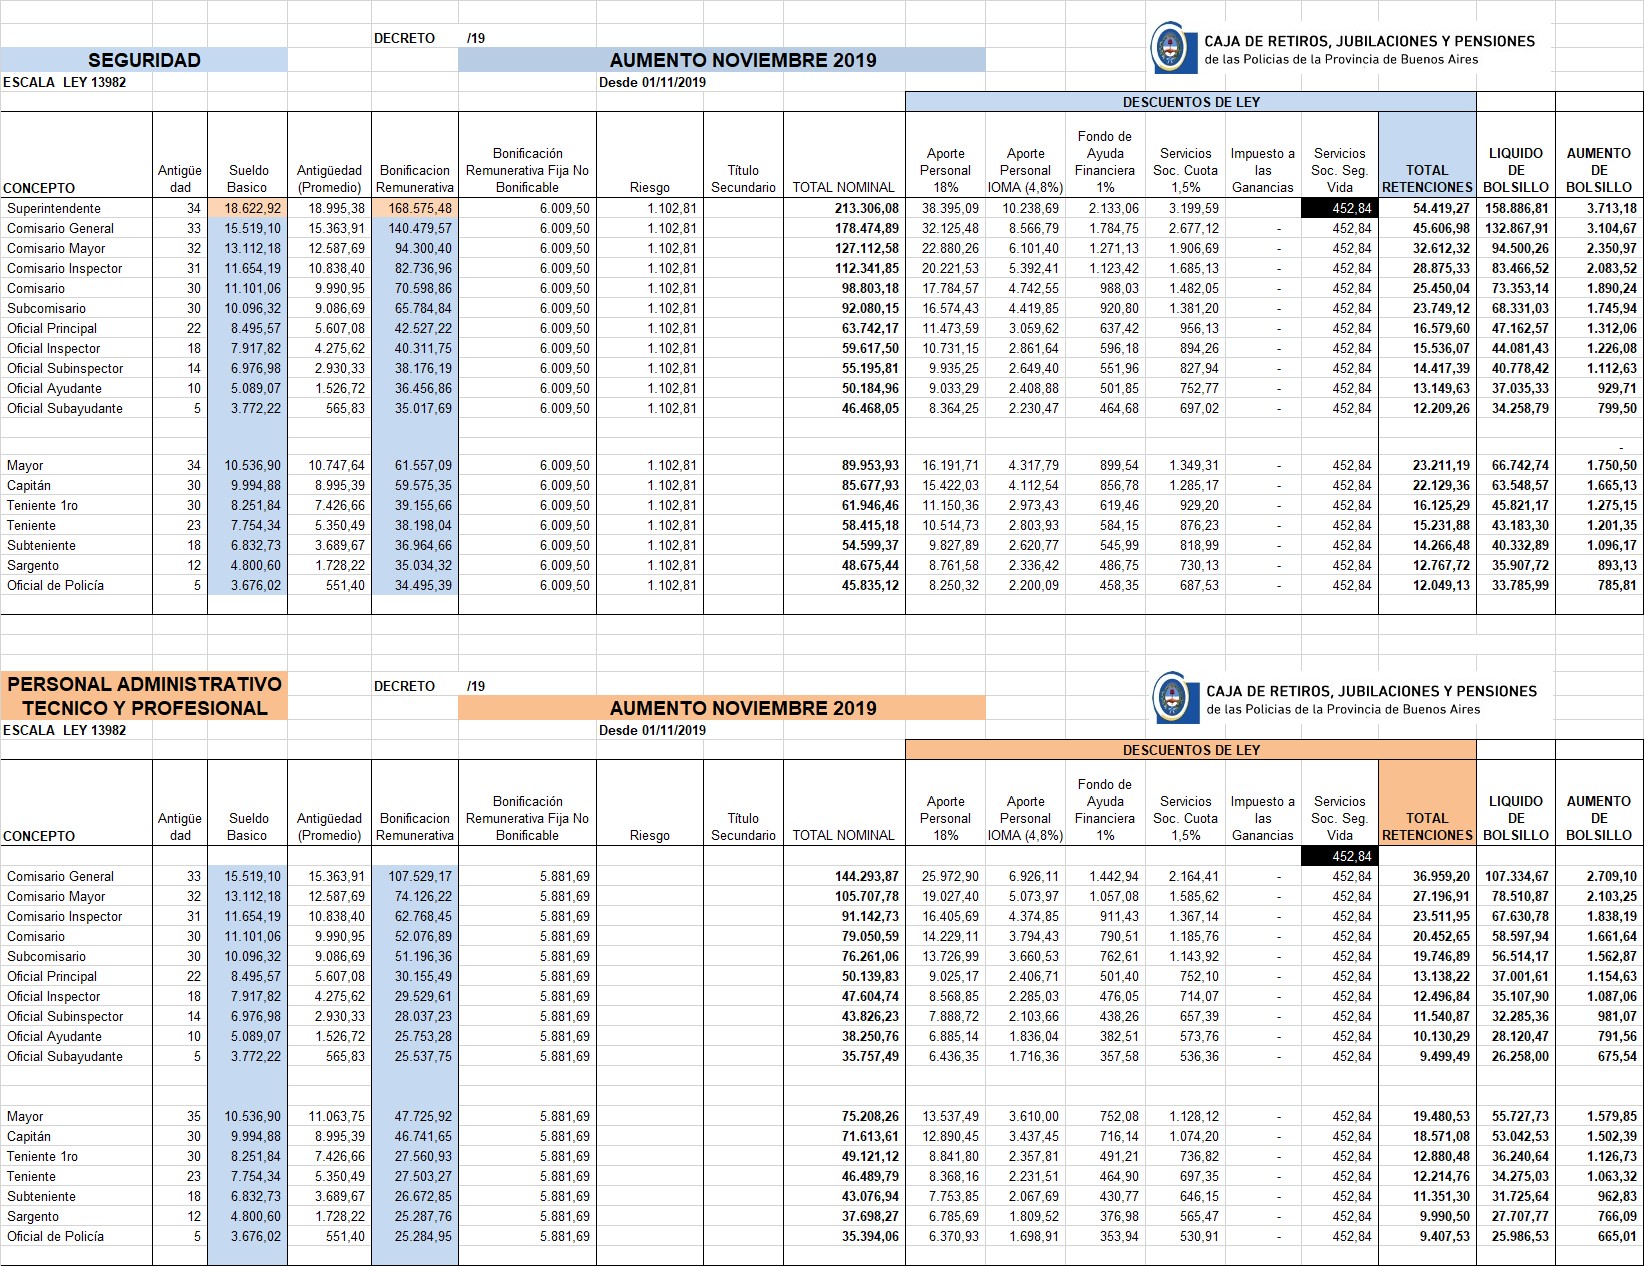
Task: Click the total nominal 75.208,26
Action: [x=870, y=1116]
